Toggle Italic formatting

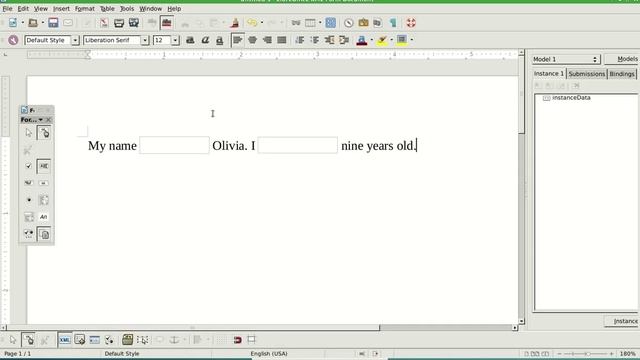pos(205,40)
